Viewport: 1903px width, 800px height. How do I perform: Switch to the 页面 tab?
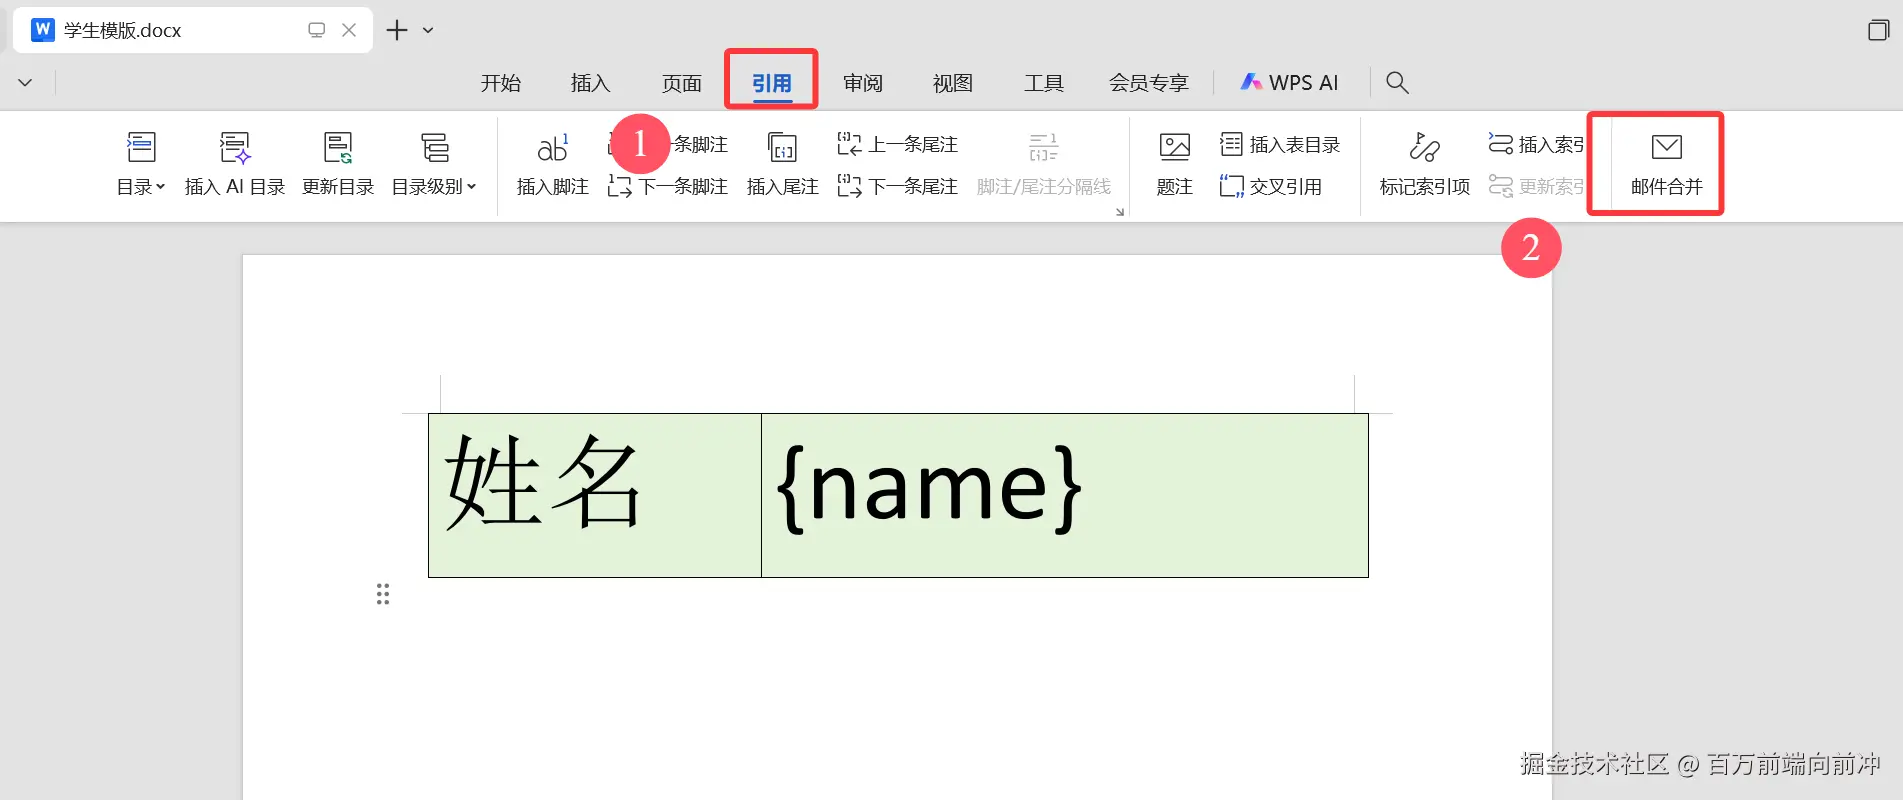pos(682,83)
